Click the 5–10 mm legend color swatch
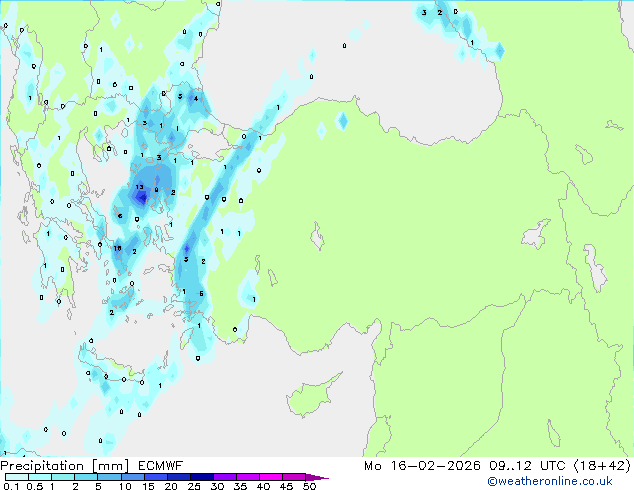This screenshot has width=634, height=490. [109, 477]
